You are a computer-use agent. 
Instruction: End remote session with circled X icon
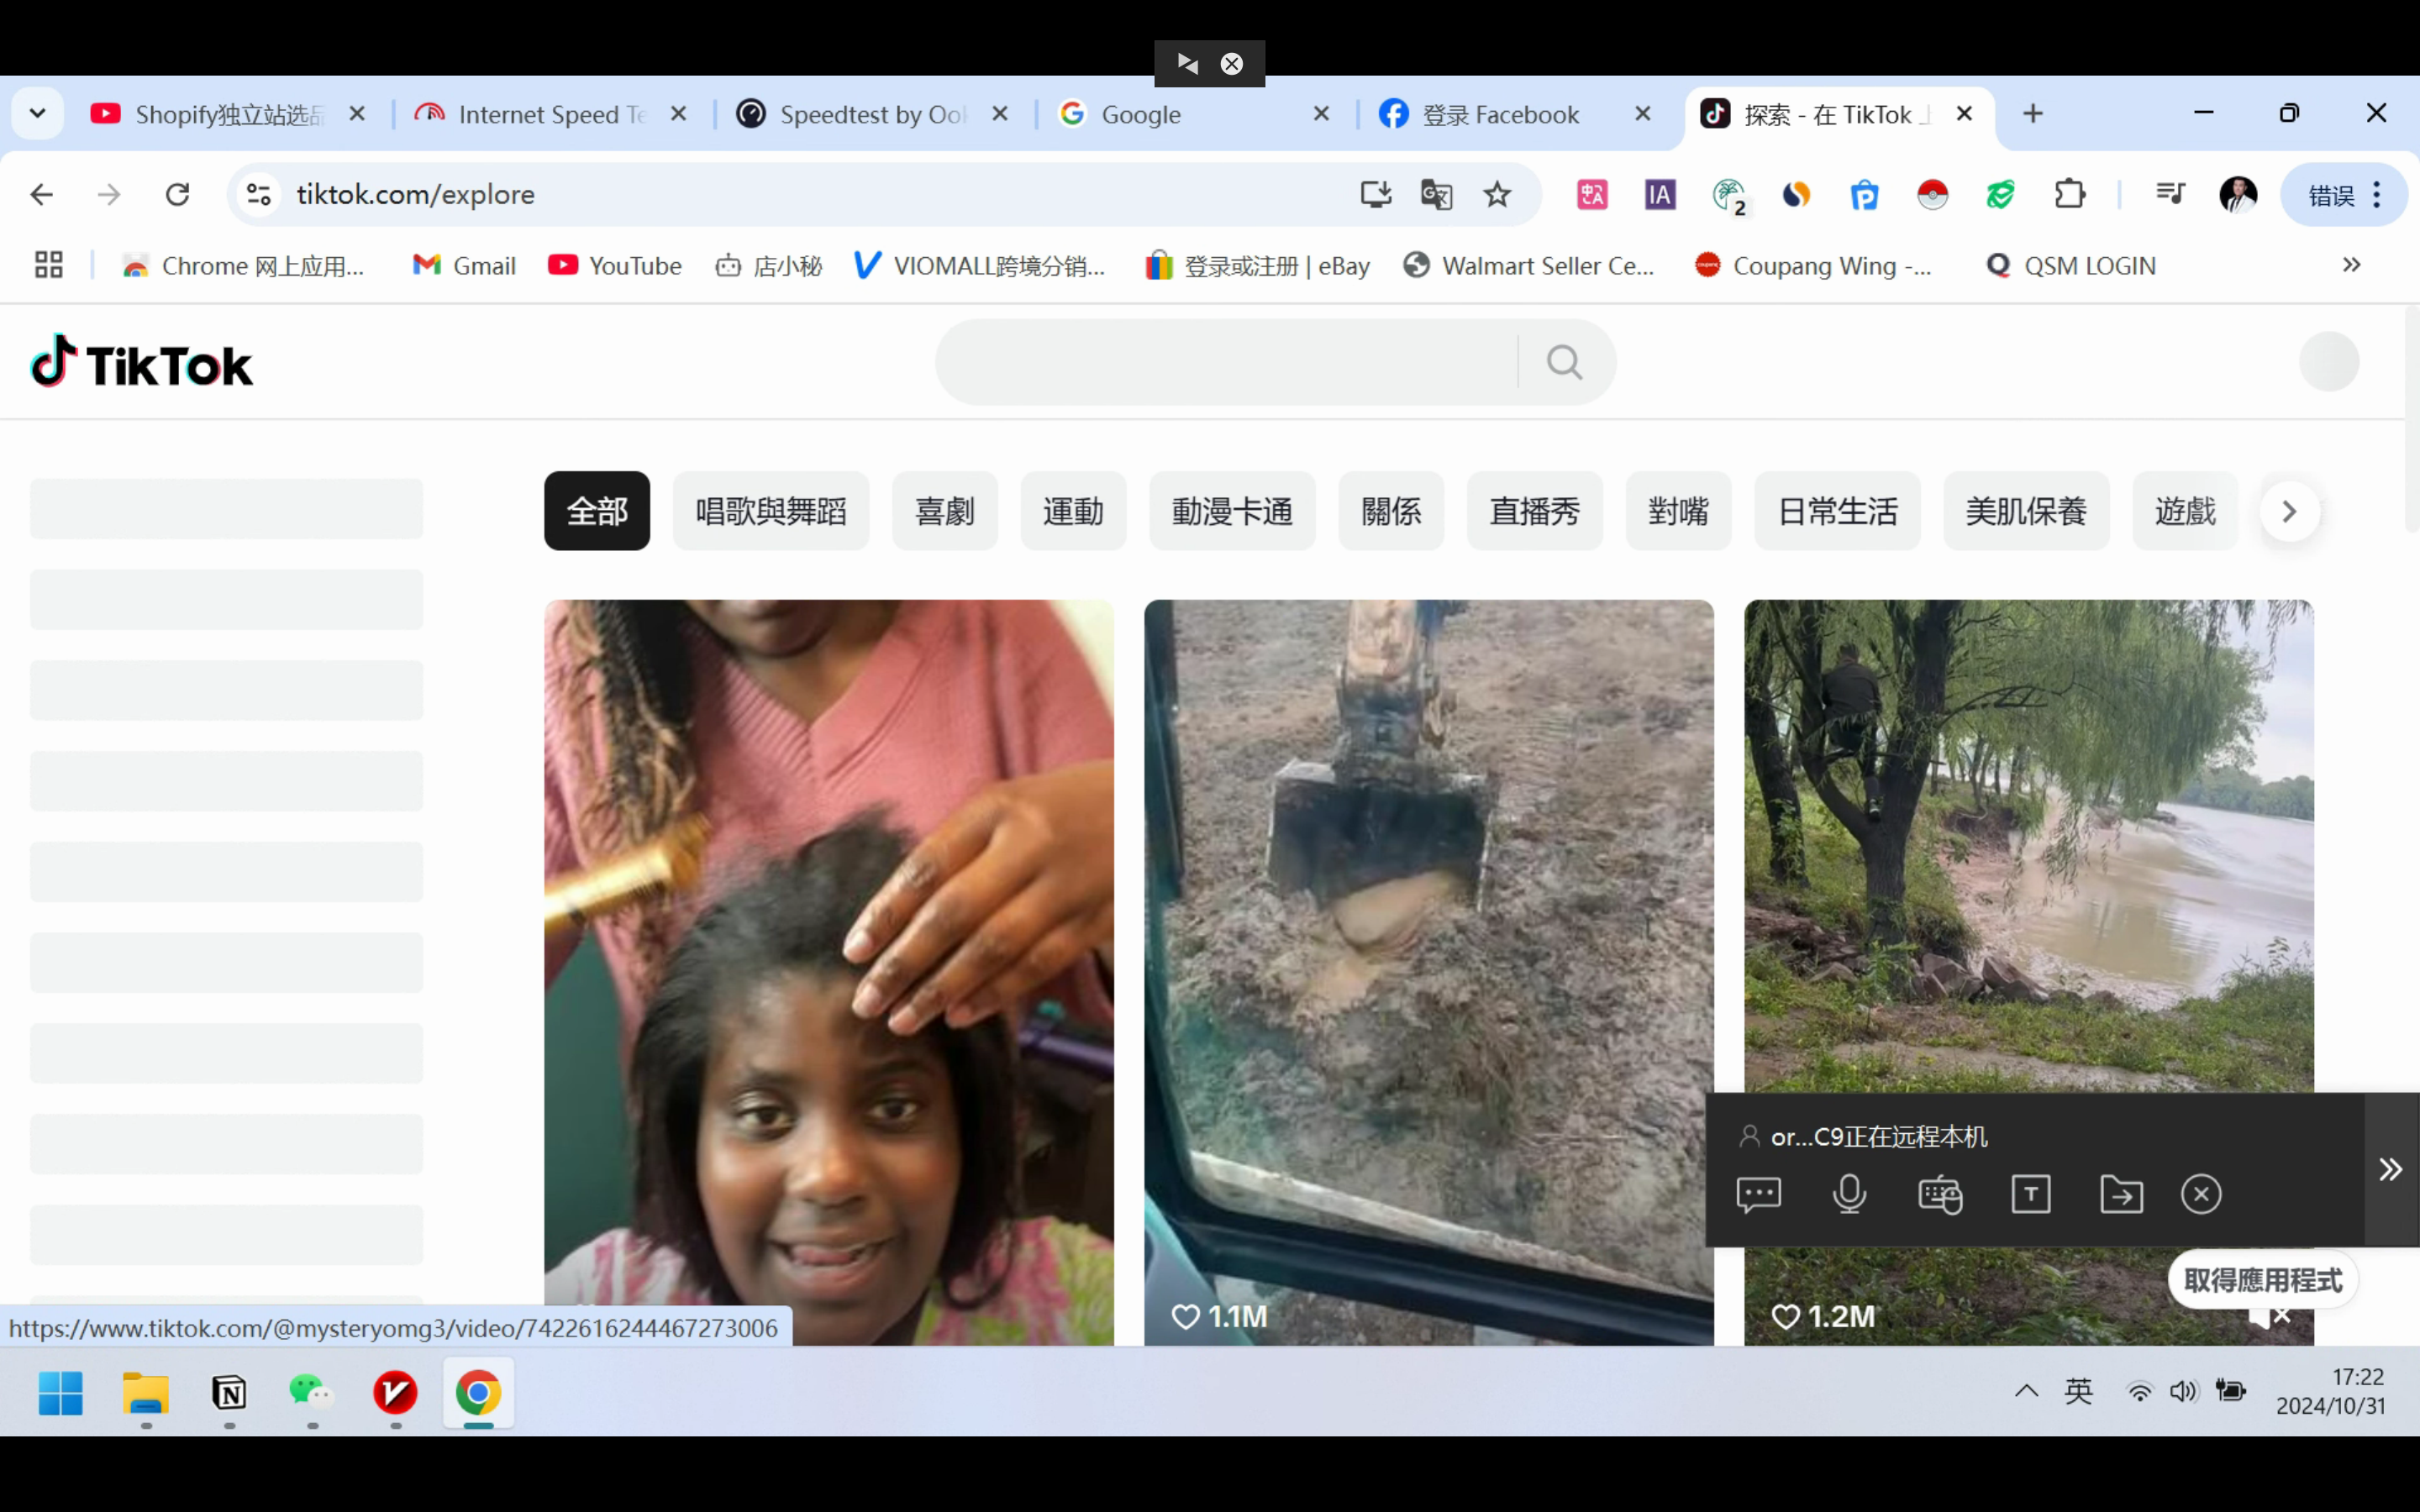pyautogui.click(x=2201, y=1194)
